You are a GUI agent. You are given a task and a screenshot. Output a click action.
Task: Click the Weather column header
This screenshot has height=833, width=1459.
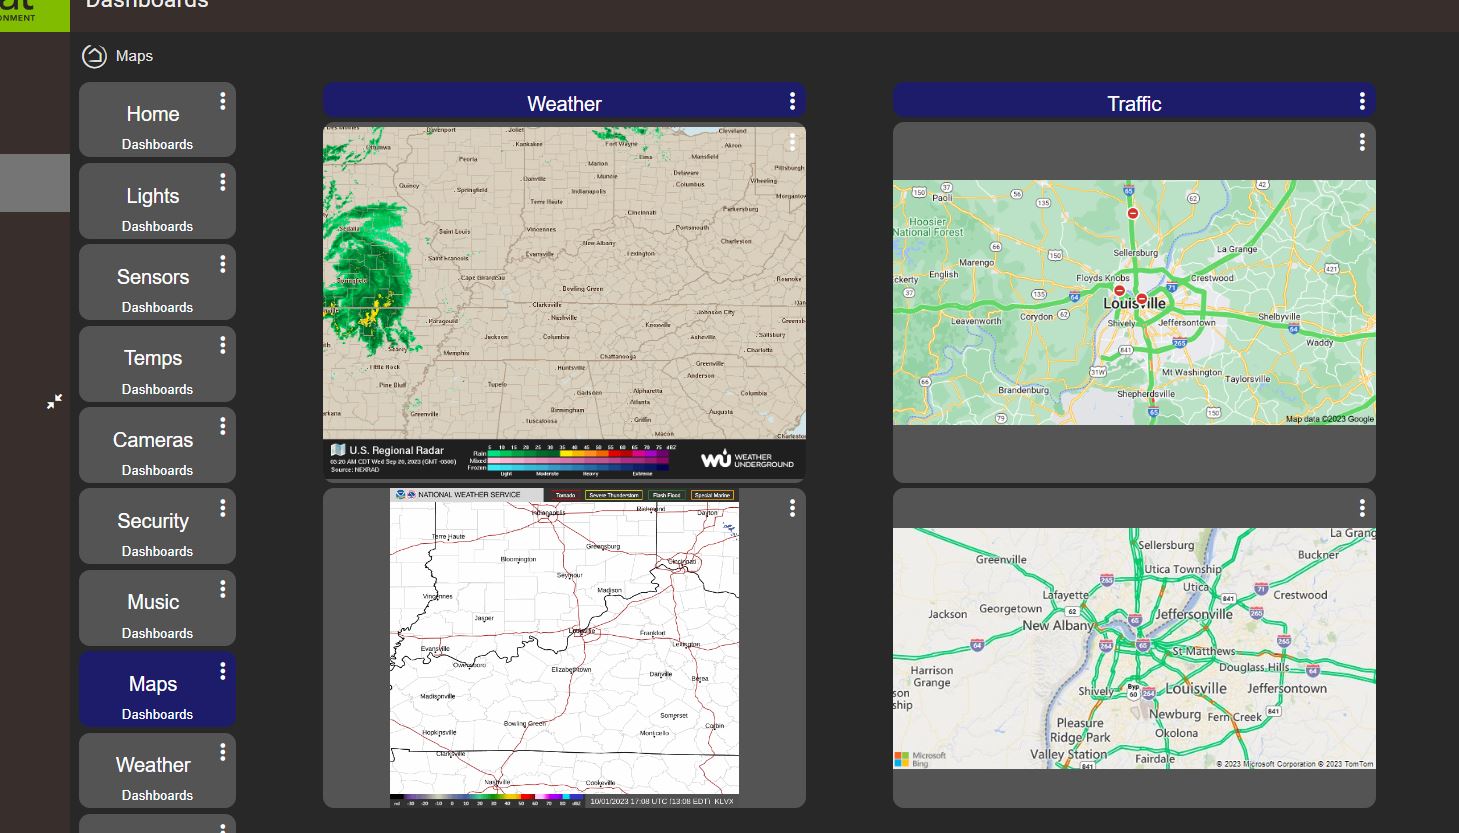tap(564, 102)
